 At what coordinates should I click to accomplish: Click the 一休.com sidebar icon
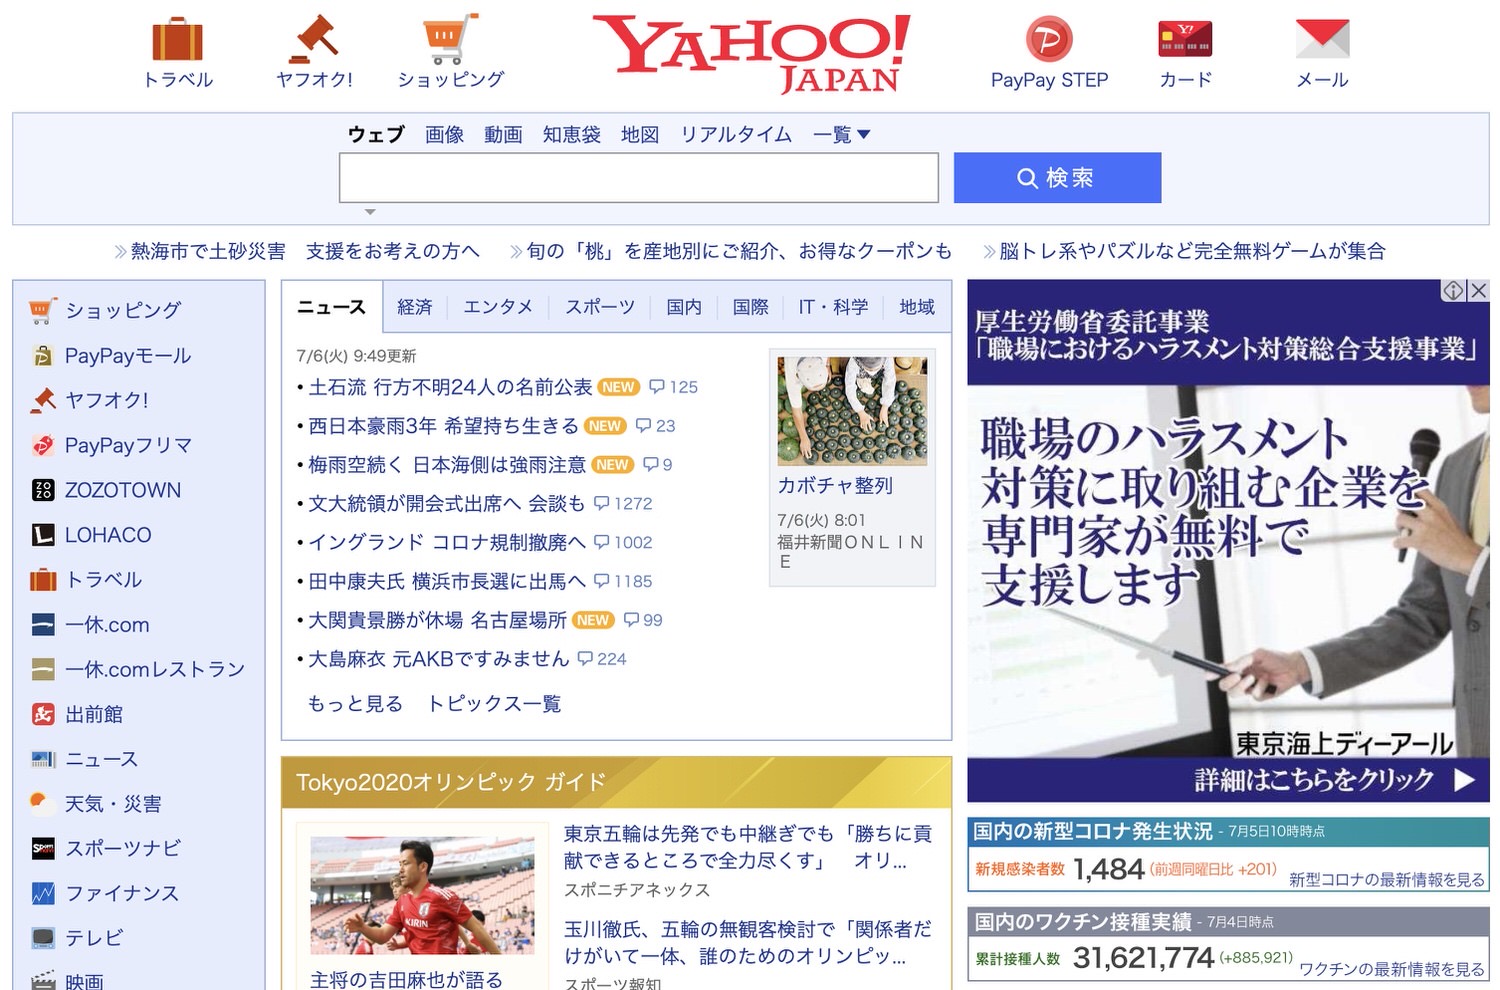[x=42, y=625]
